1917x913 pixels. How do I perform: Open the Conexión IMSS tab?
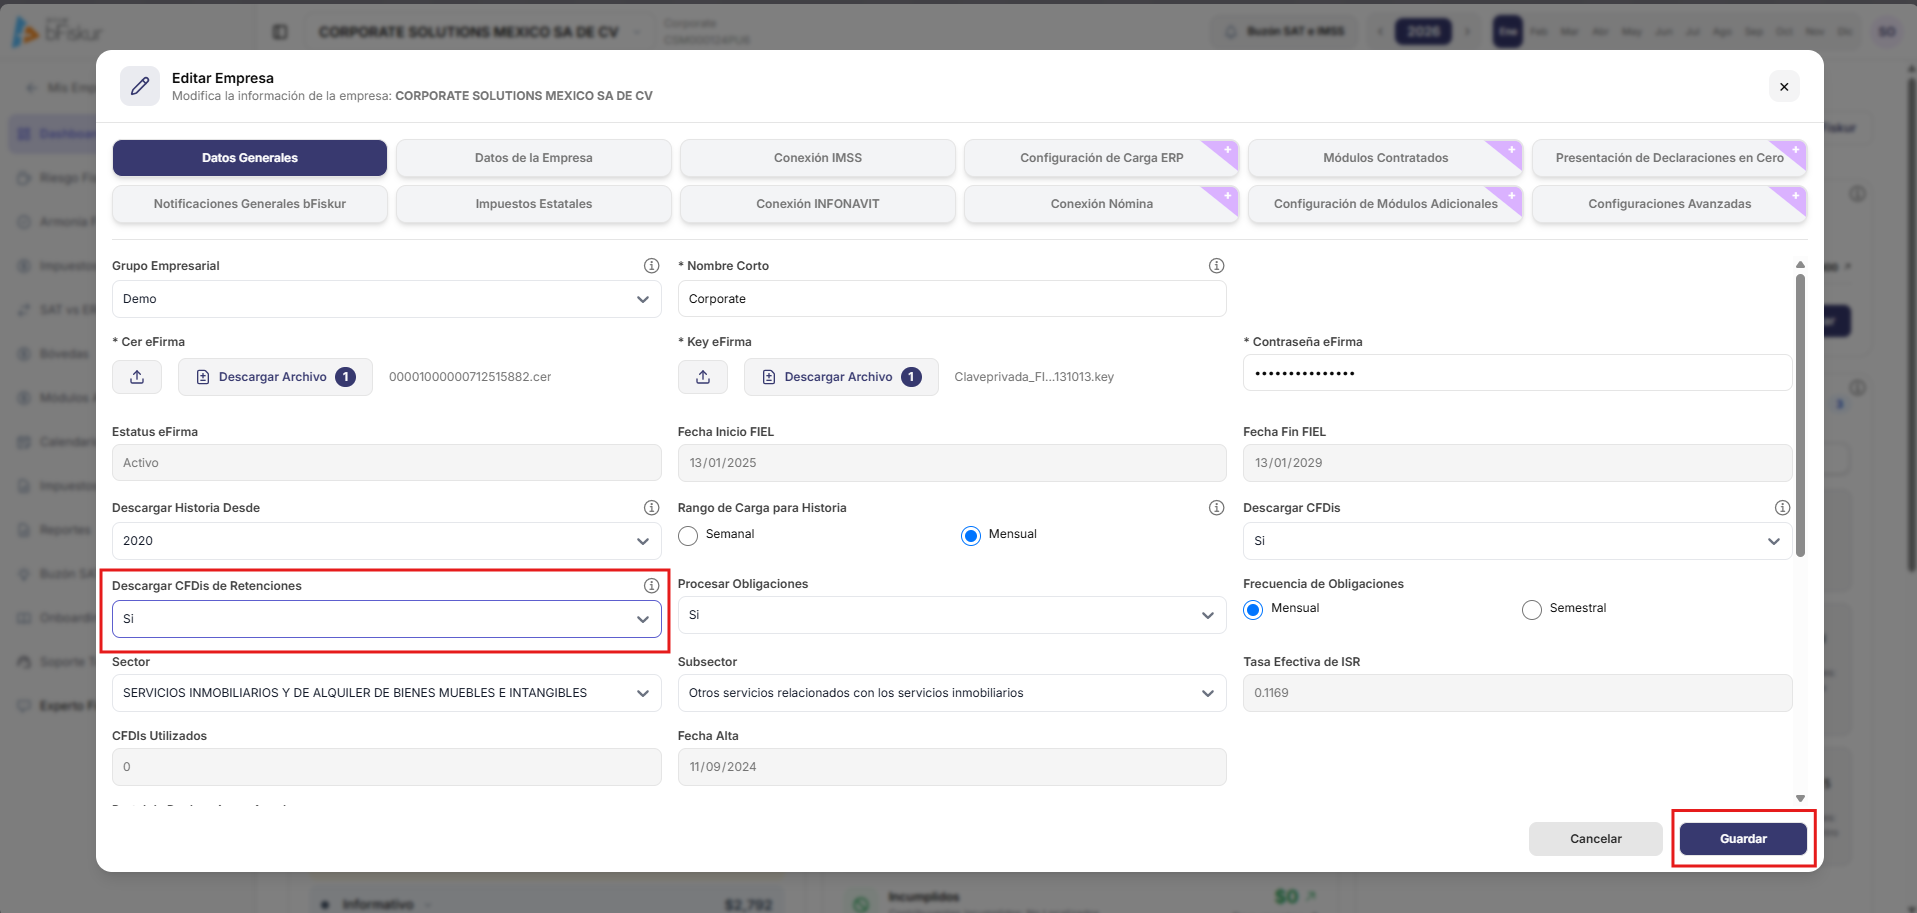pyautogui.click(x=818, y=158)
